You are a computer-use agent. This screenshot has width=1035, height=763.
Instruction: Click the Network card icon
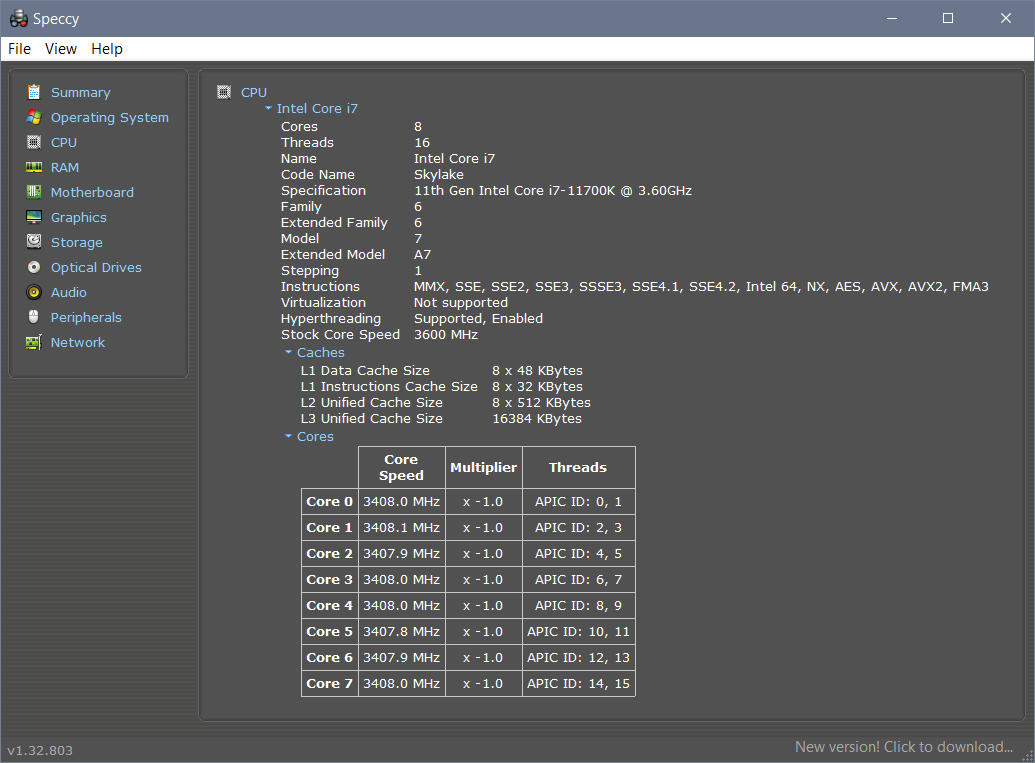tap(34, 342)
